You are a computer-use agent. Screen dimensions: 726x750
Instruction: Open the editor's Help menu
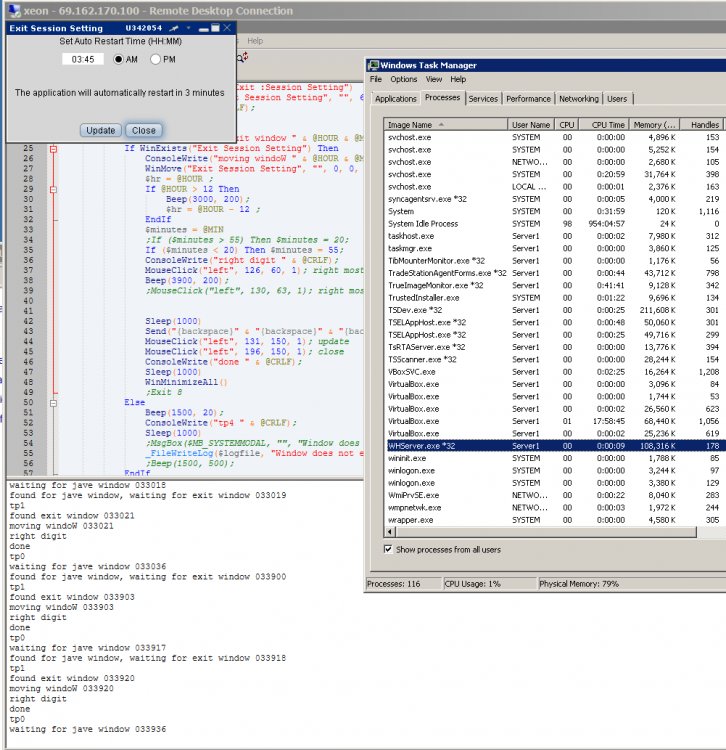pyautogui.click(x=255, y=41)
